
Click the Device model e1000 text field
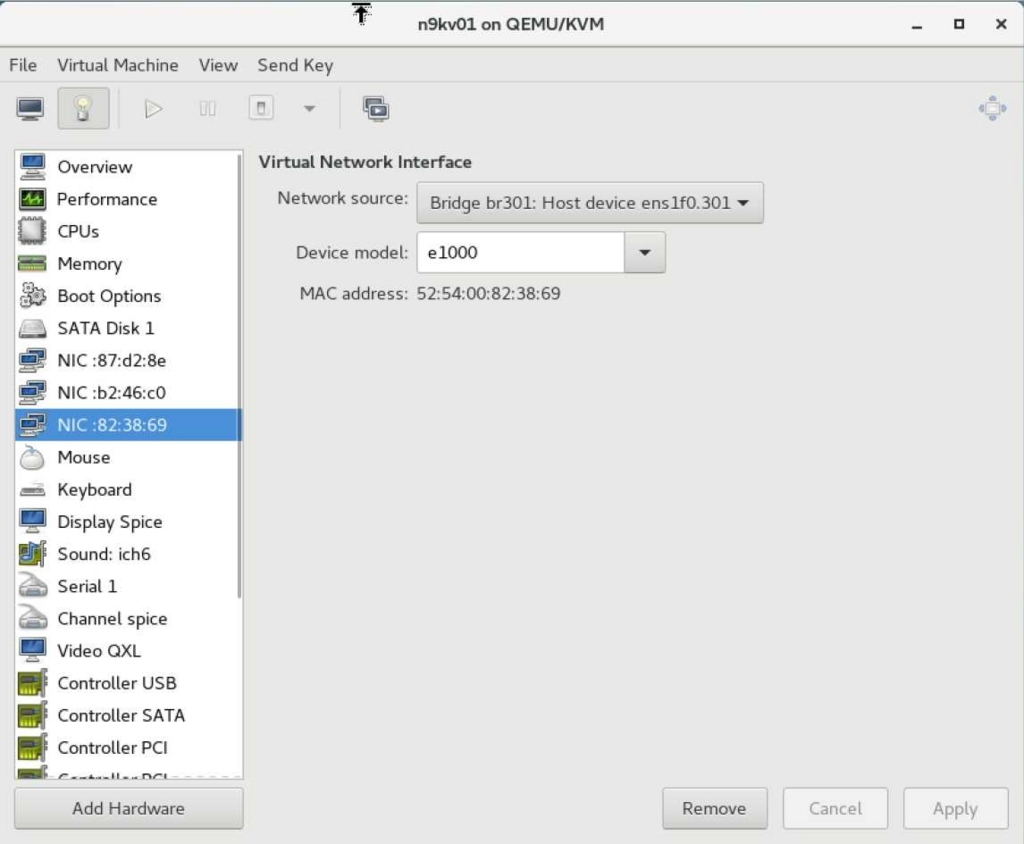coord(520,252)
